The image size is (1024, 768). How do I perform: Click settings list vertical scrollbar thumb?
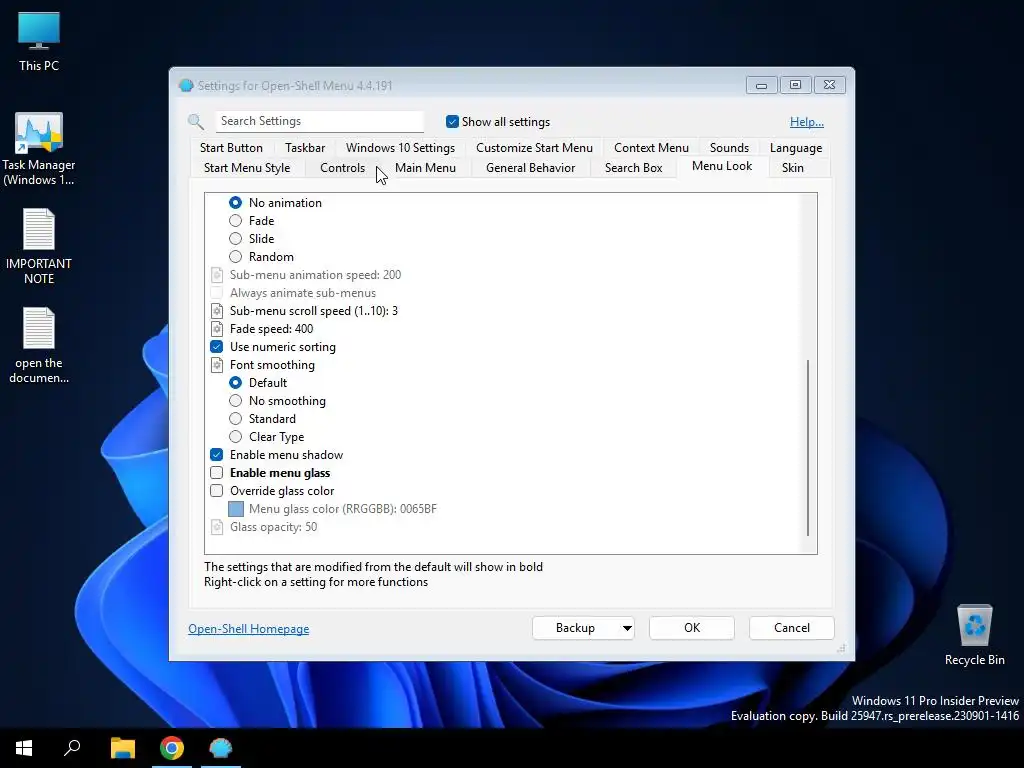coord(808,447)
